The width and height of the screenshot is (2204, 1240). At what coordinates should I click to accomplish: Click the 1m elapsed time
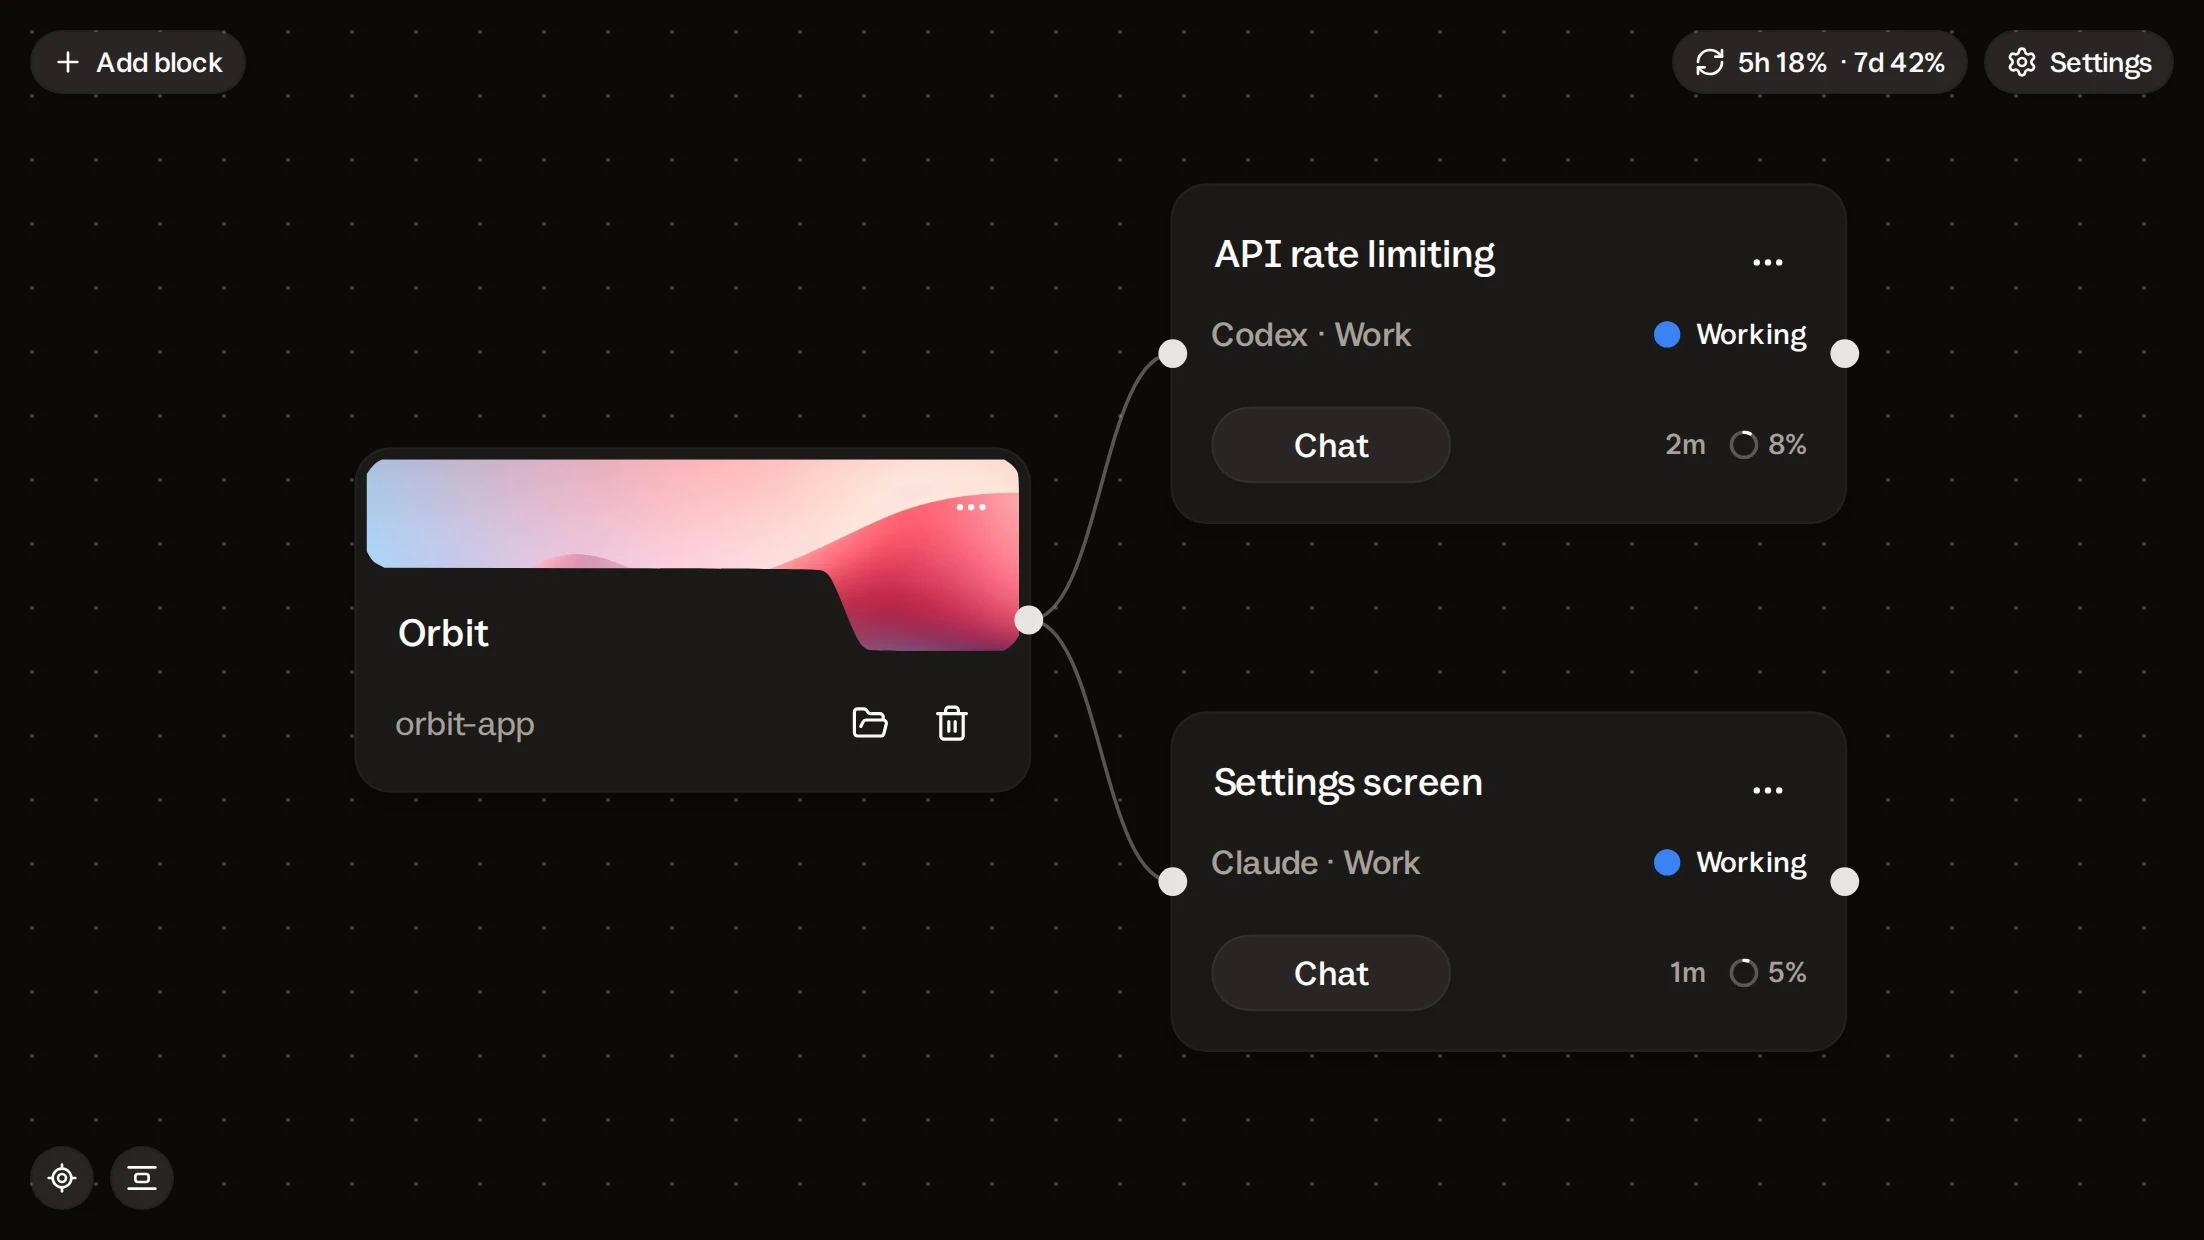point(1688,973)
